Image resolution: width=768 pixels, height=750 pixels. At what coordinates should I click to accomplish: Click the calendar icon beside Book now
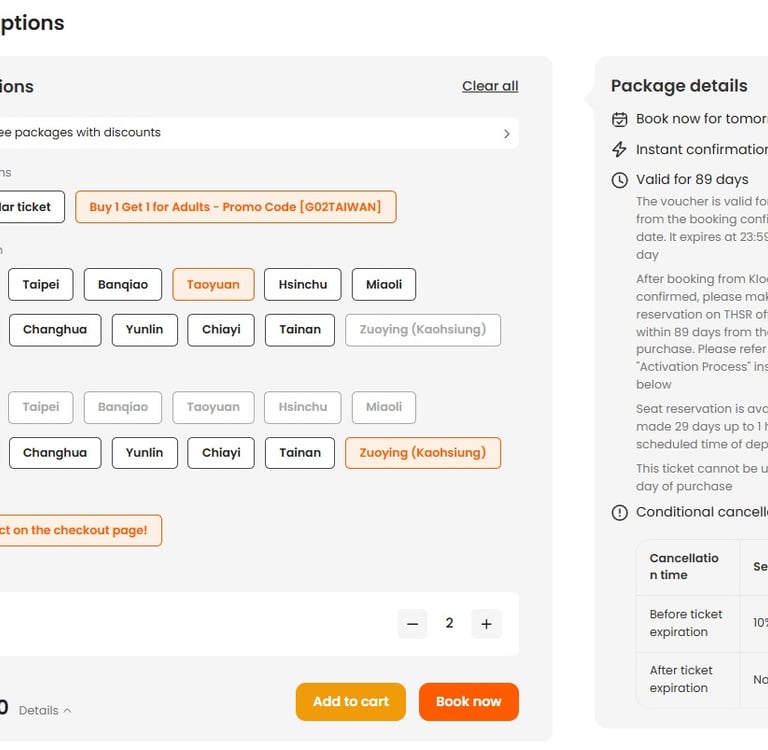(x=620, y=119)
